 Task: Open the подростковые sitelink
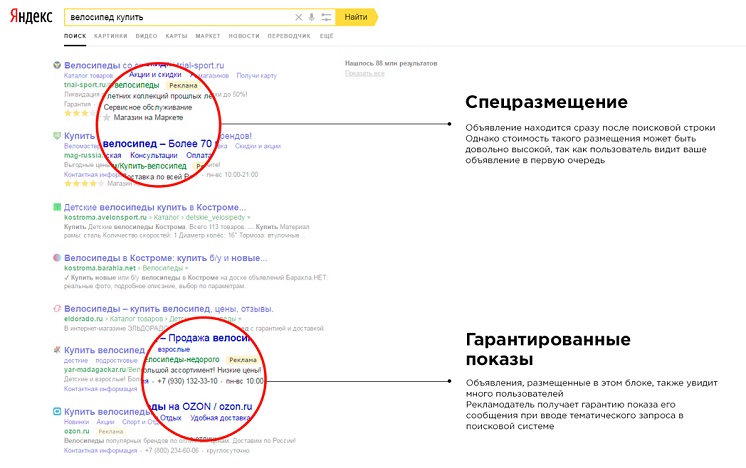[x=117, y=361]
